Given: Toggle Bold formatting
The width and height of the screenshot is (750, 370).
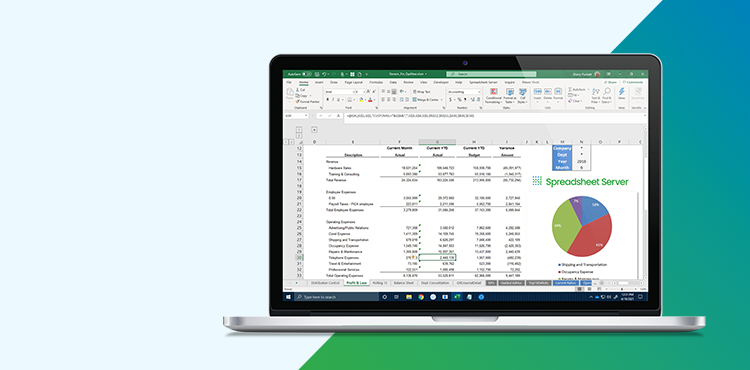Looking at the screenshot, I should [328, 99].
